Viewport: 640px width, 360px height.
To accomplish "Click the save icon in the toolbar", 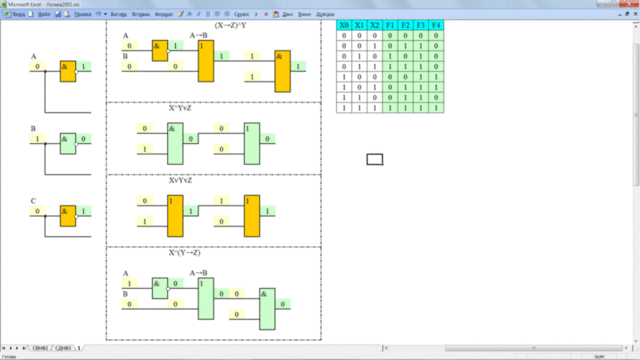I will (x=58, y=14).
